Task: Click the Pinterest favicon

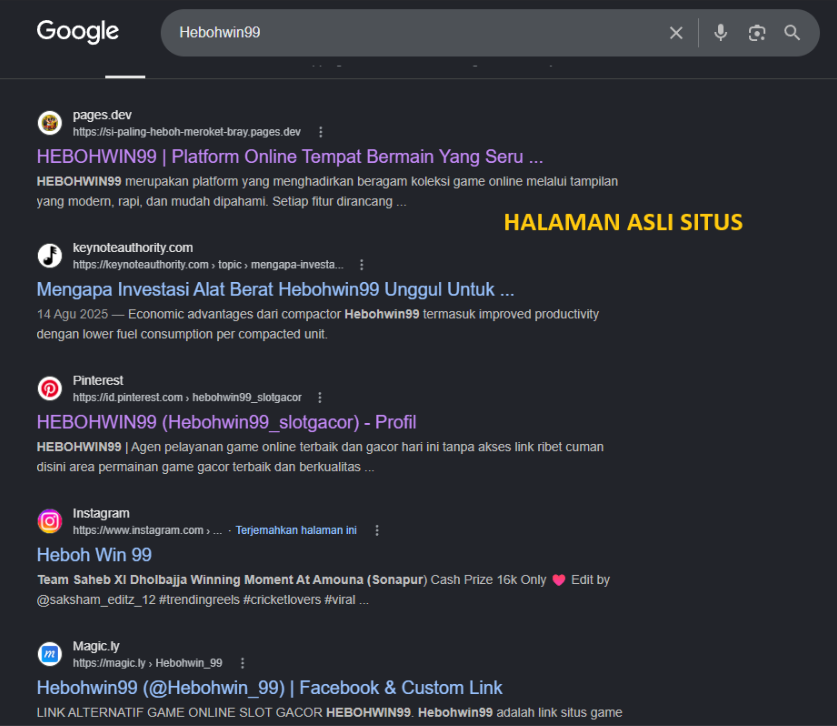Action: click(50, 388)
